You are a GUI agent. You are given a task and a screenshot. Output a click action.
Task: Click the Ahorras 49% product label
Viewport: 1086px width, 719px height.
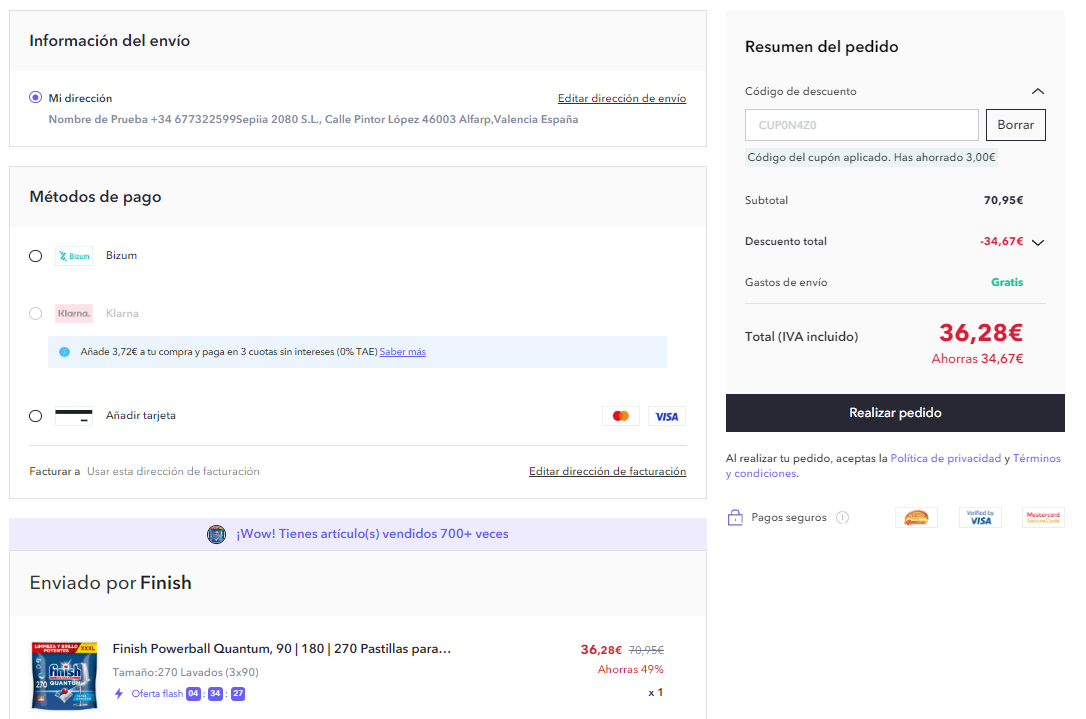pos(630,669)
